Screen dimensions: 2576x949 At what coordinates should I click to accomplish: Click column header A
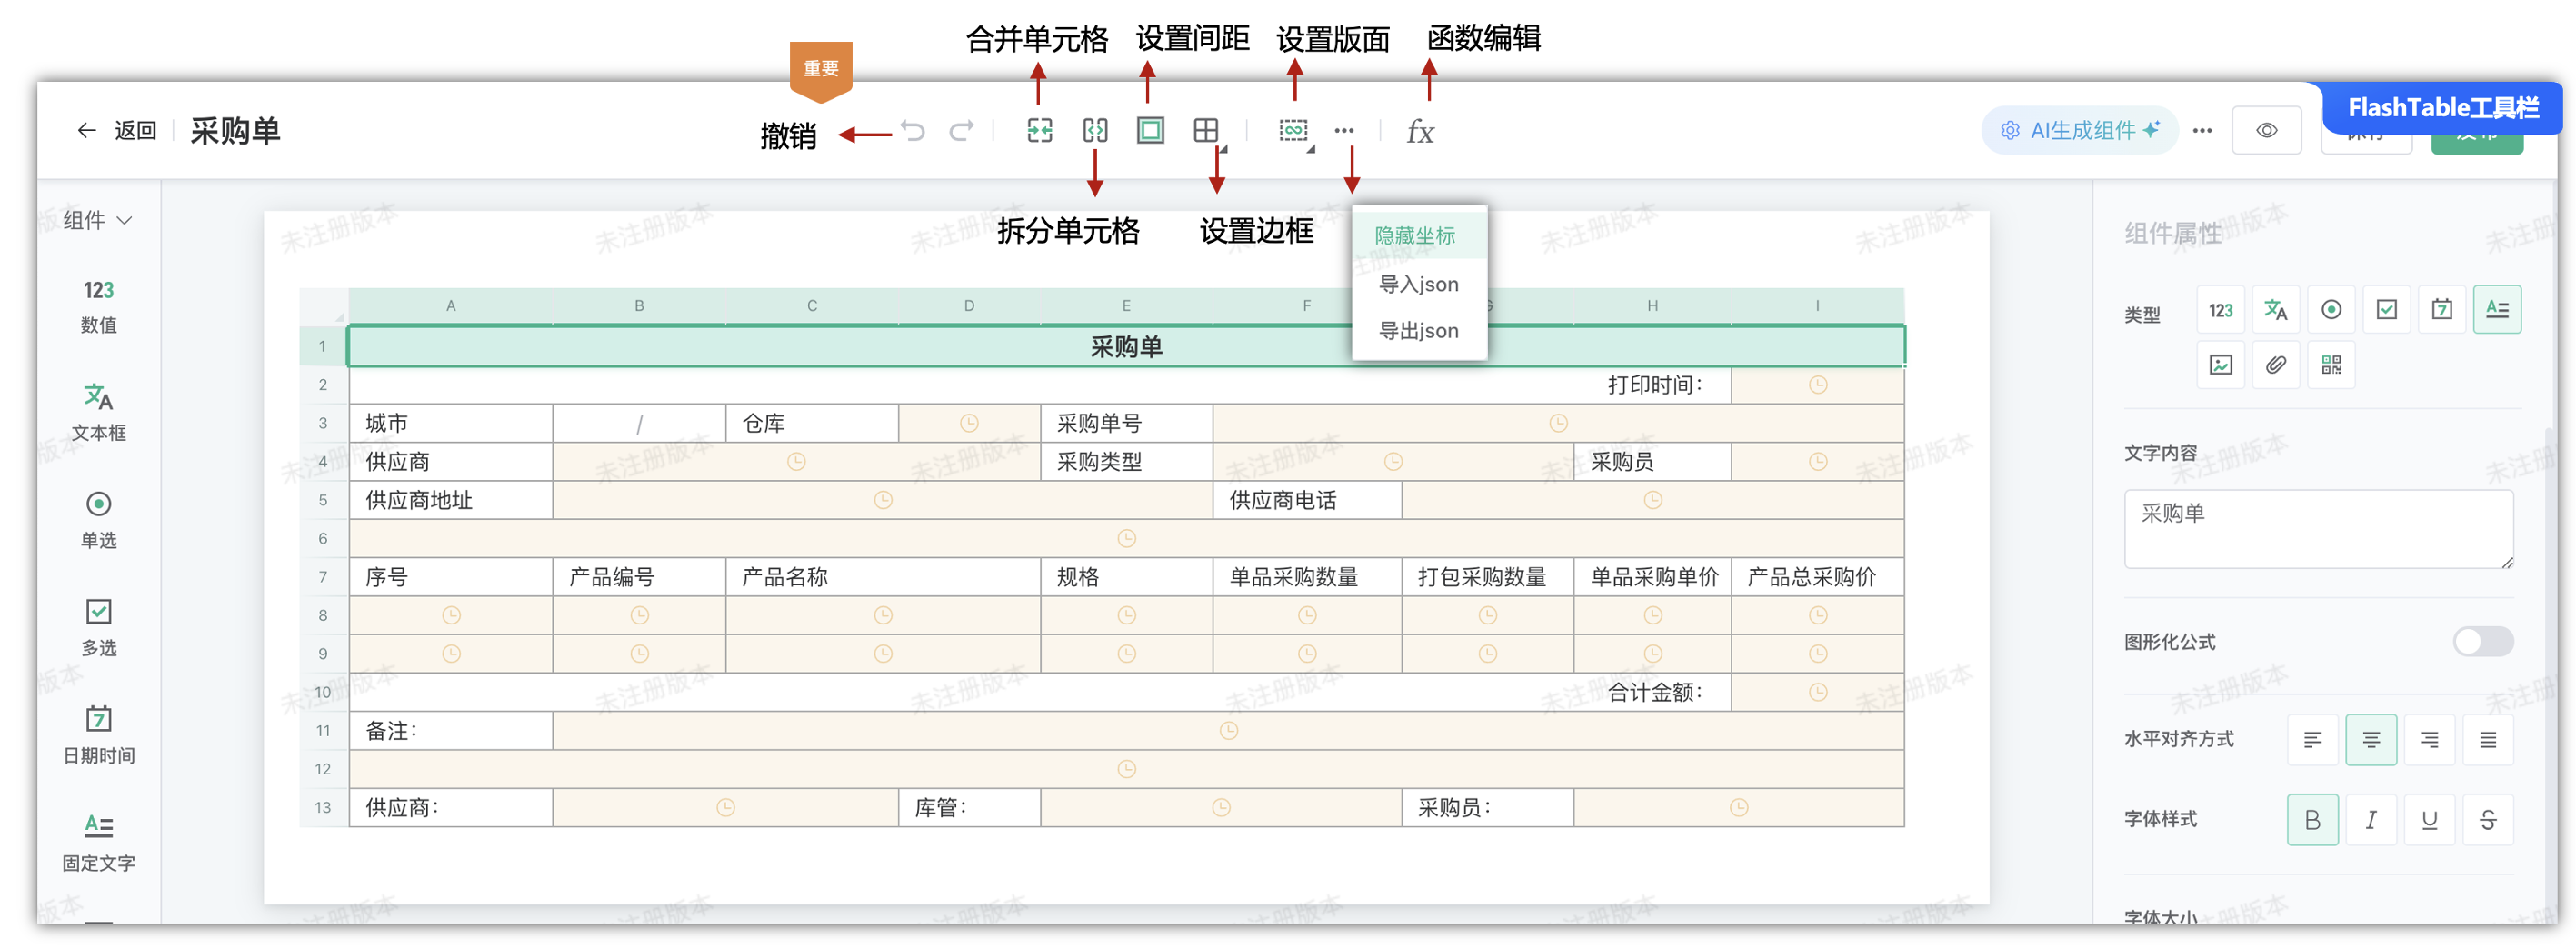(451, 306)
